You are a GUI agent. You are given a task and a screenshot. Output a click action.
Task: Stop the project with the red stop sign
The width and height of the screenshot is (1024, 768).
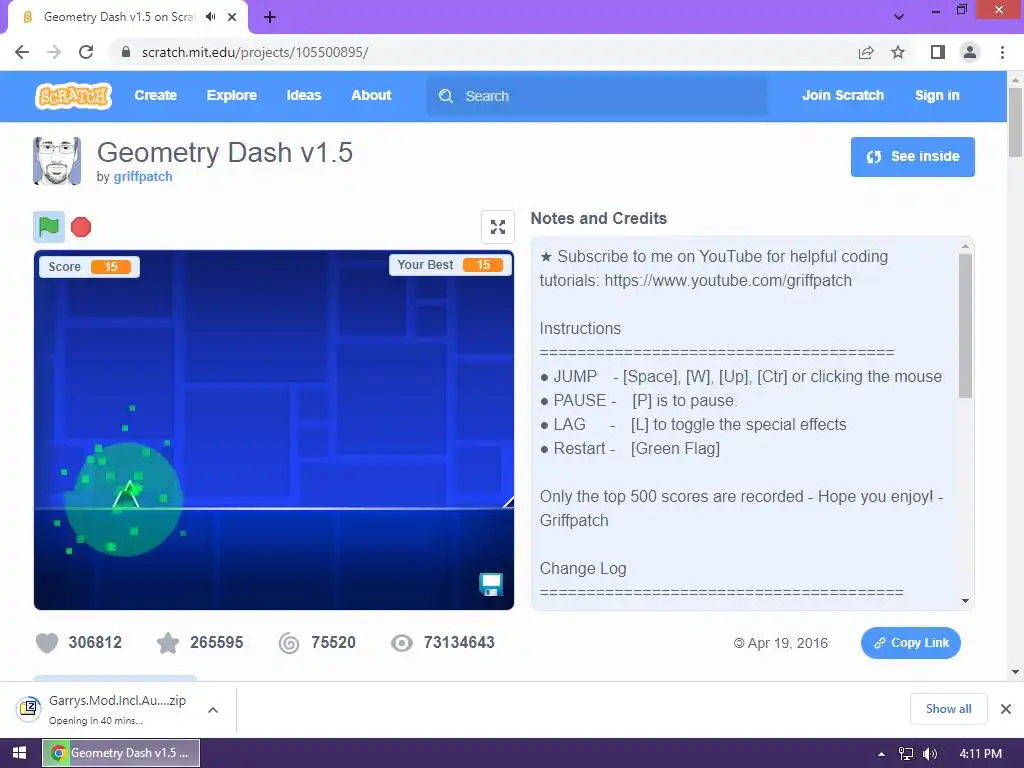click(81, 227)
